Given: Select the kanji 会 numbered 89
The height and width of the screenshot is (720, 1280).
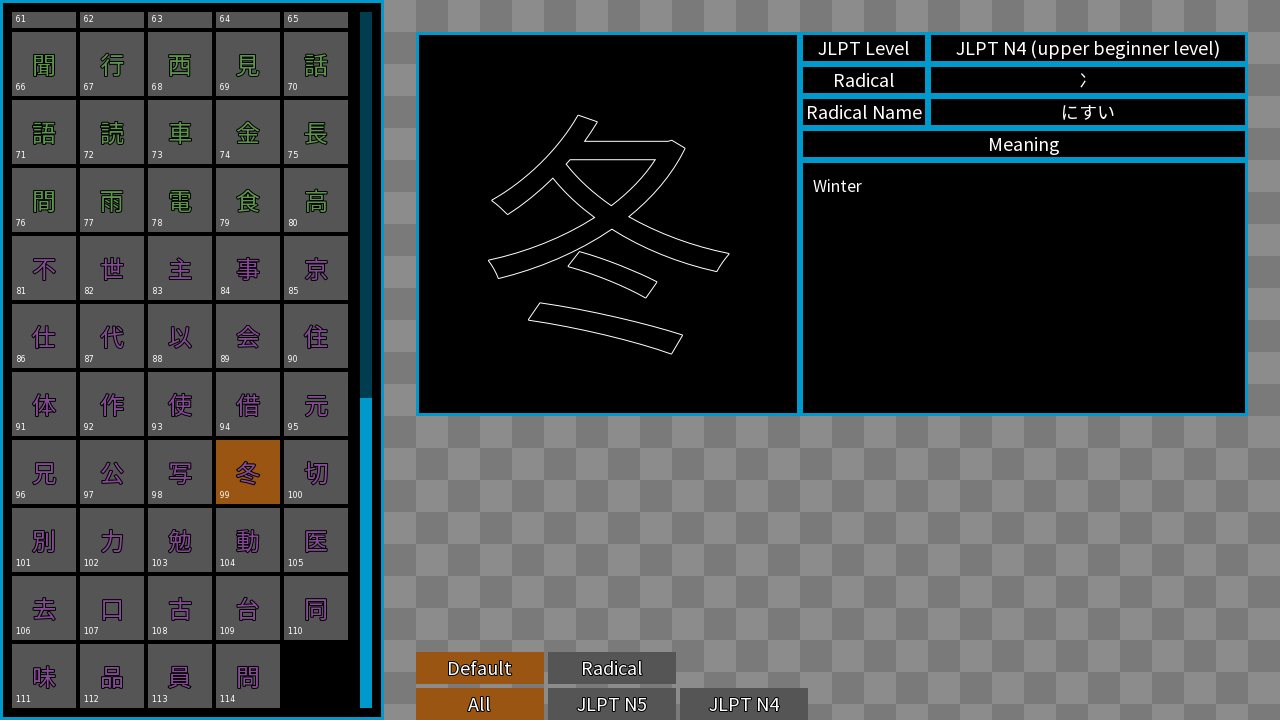Looking at the screenshot, I should click(248, 336).
